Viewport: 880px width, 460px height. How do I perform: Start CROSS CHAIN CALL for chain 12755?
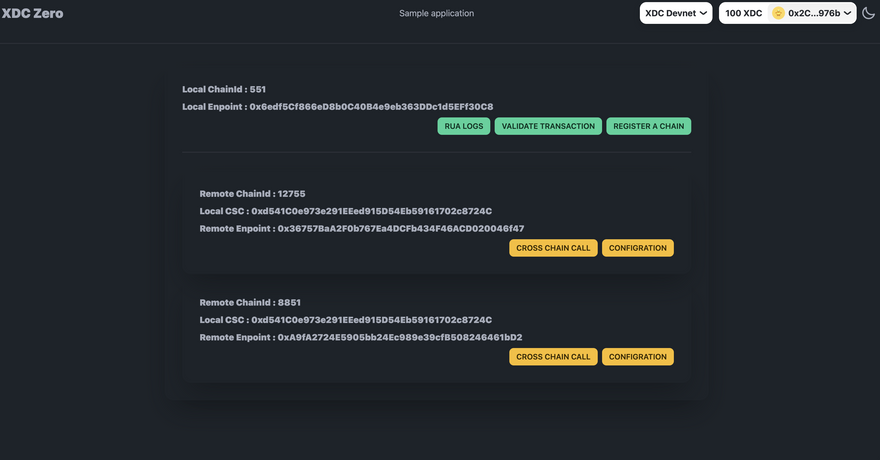[x=553, y=248]
